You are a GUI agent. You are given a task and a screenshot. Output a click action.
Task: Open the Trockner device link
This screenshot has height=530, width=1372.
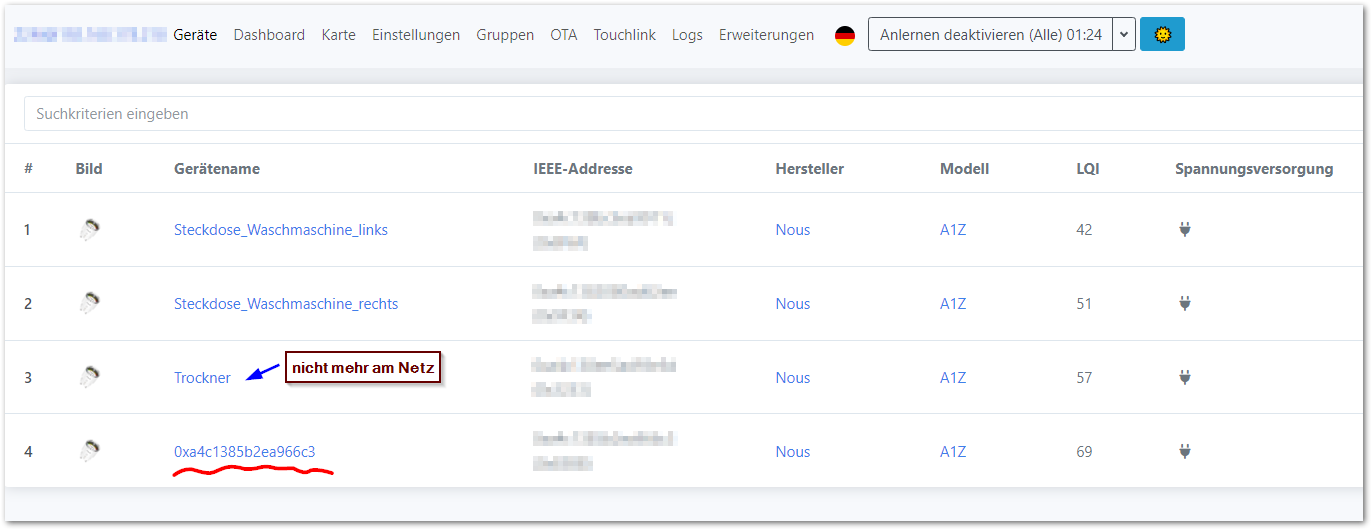click(202, 378)
